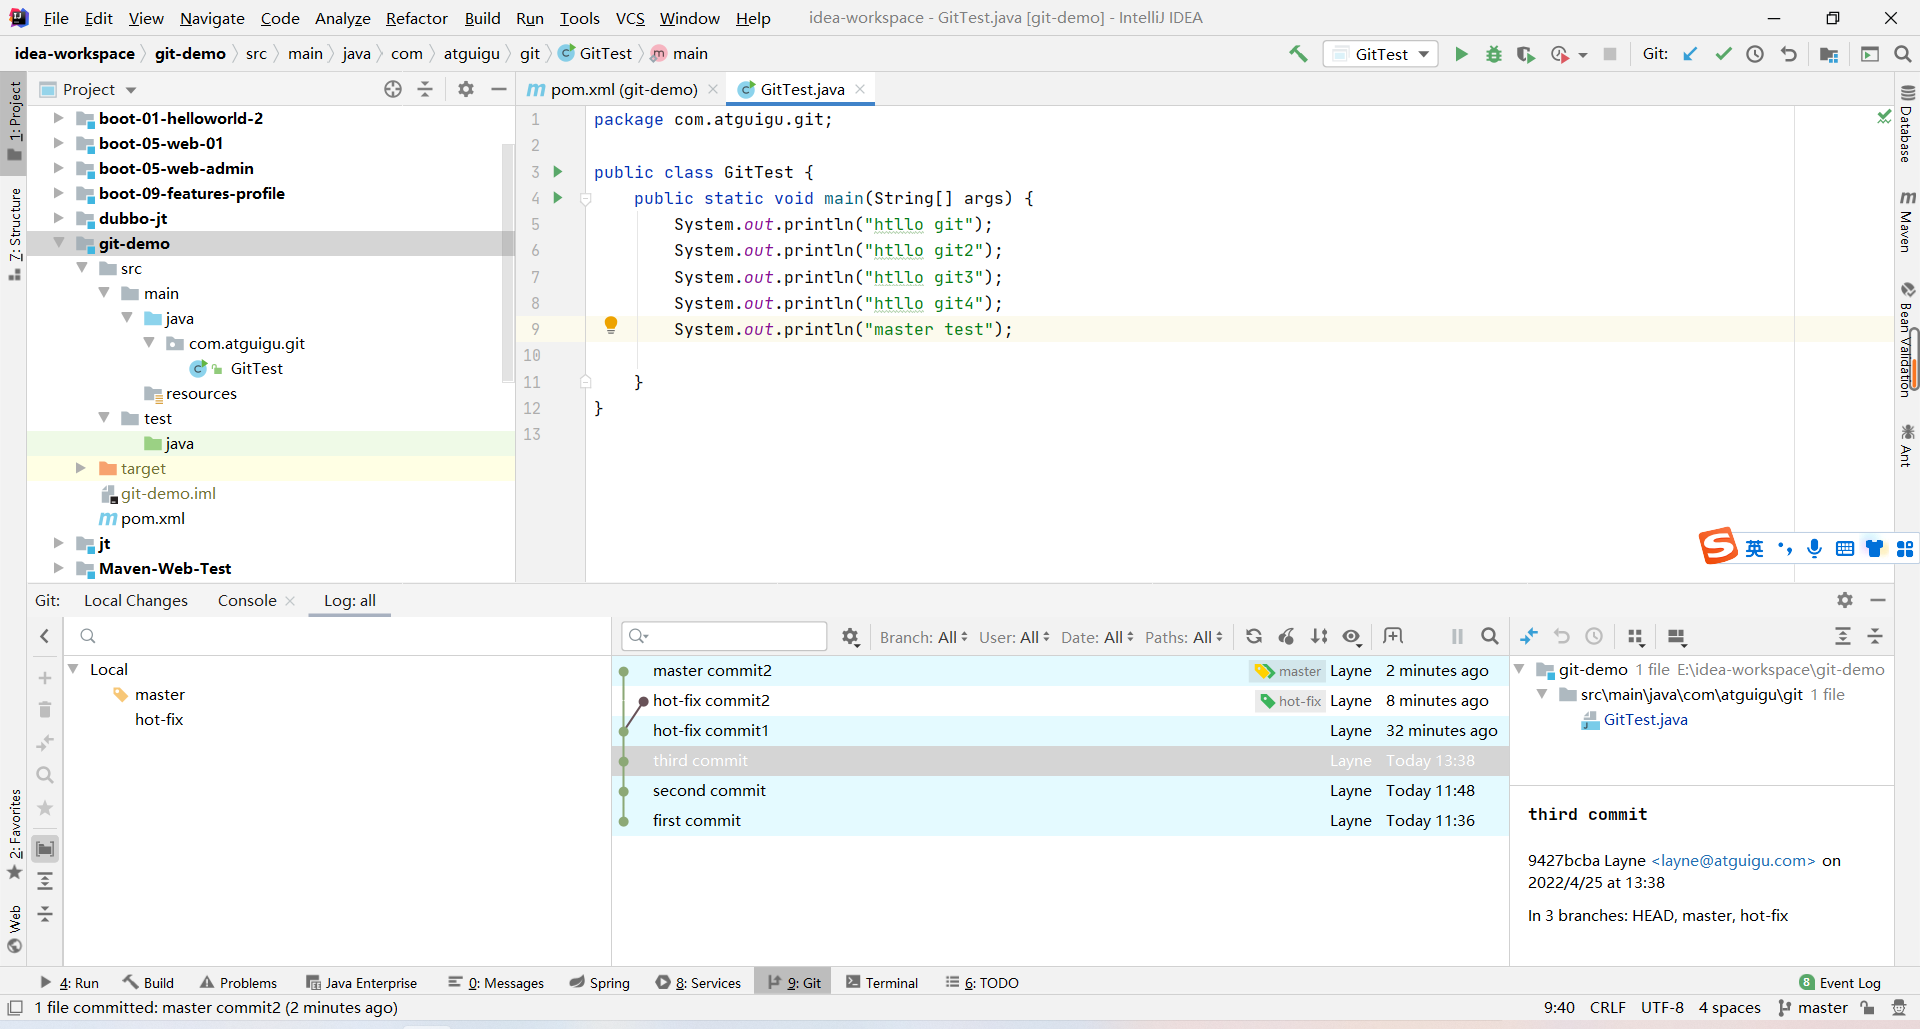1920x1029 pixels.
Task: Open the VCS menu
Action: 630,18
